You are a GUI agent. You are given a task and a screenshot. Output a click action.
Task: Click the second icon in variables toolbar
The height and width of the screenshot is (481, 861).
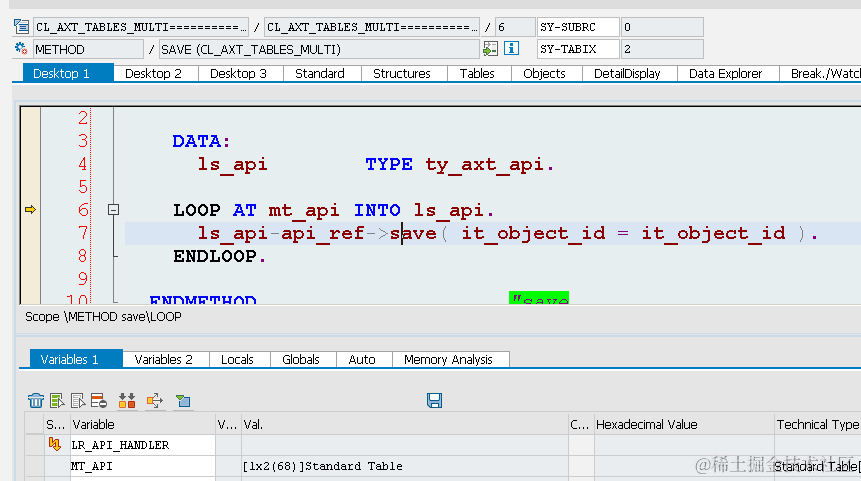[57, 400]
